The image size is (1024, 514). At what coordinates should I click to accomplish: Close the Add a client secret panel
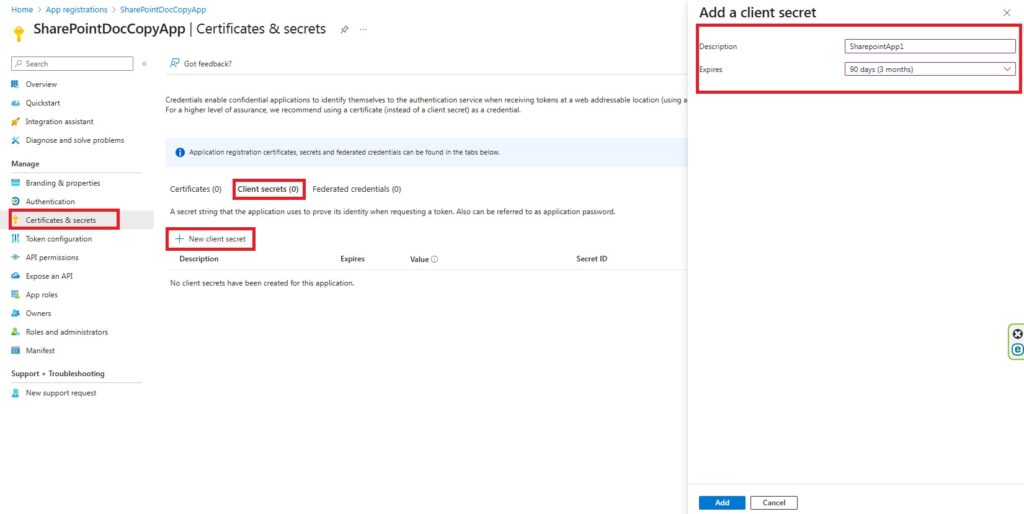pos(1006,13)
